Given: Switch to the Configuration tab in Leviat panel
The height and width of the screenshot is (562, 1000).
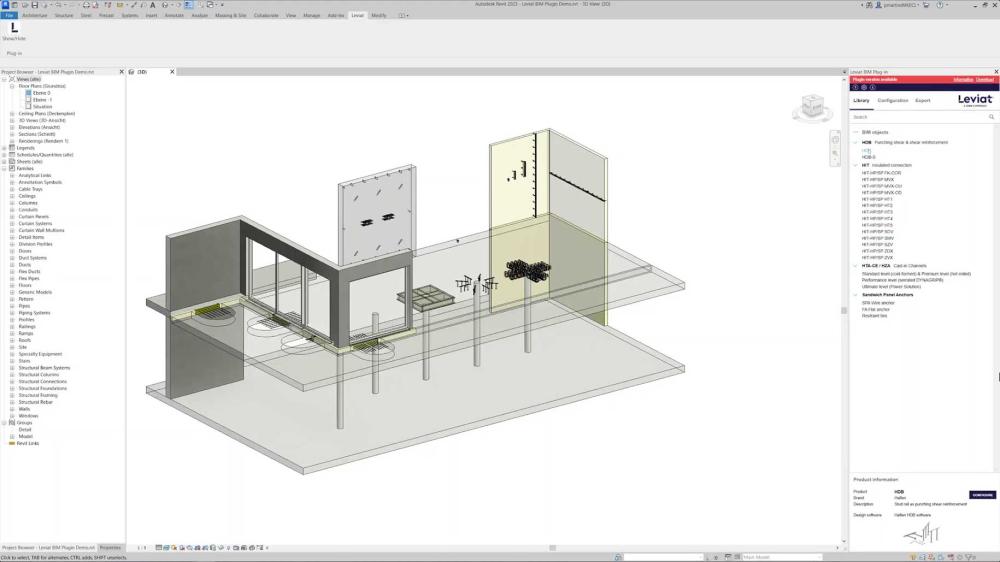Looking at the screenshot, I should coord(892,100).
